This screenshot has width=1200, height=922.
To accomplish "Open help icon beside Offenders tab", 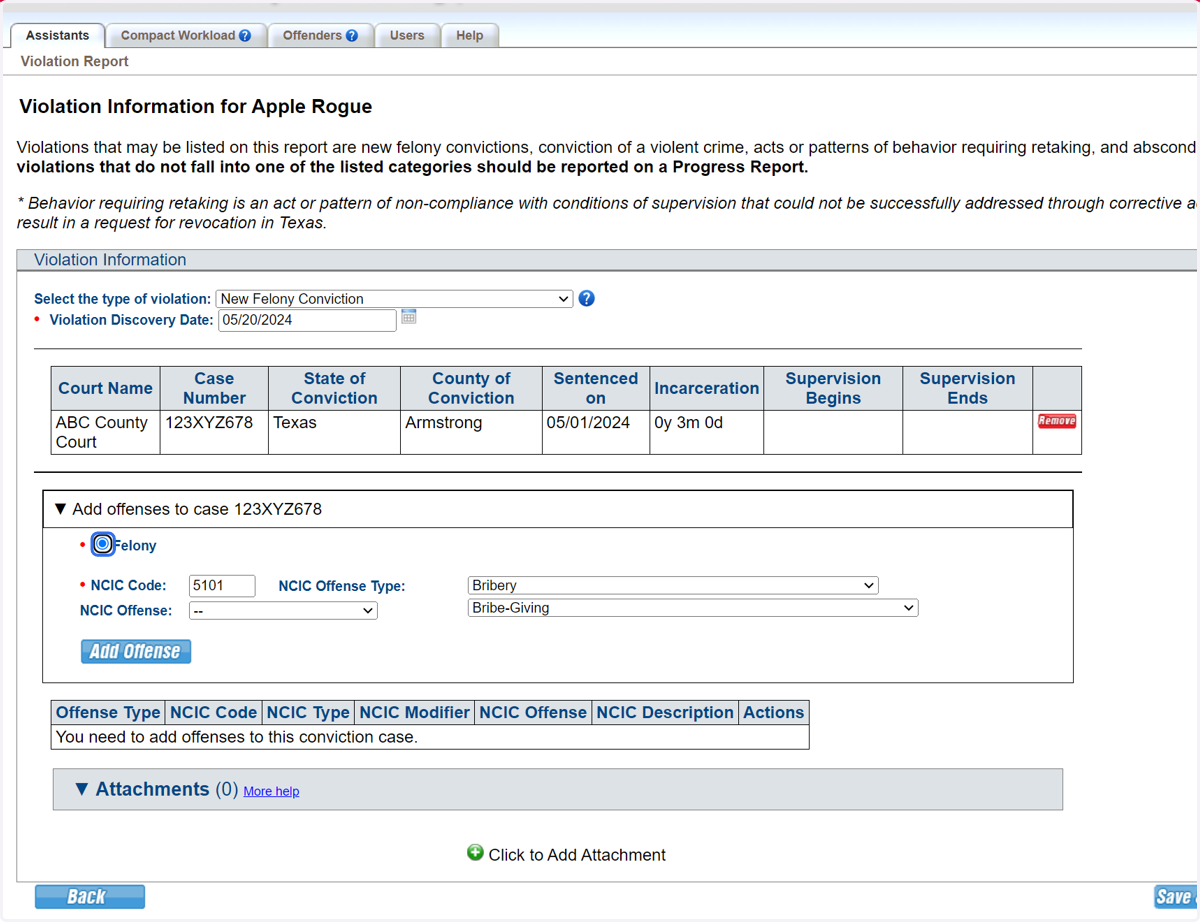I will pos(352,36).
